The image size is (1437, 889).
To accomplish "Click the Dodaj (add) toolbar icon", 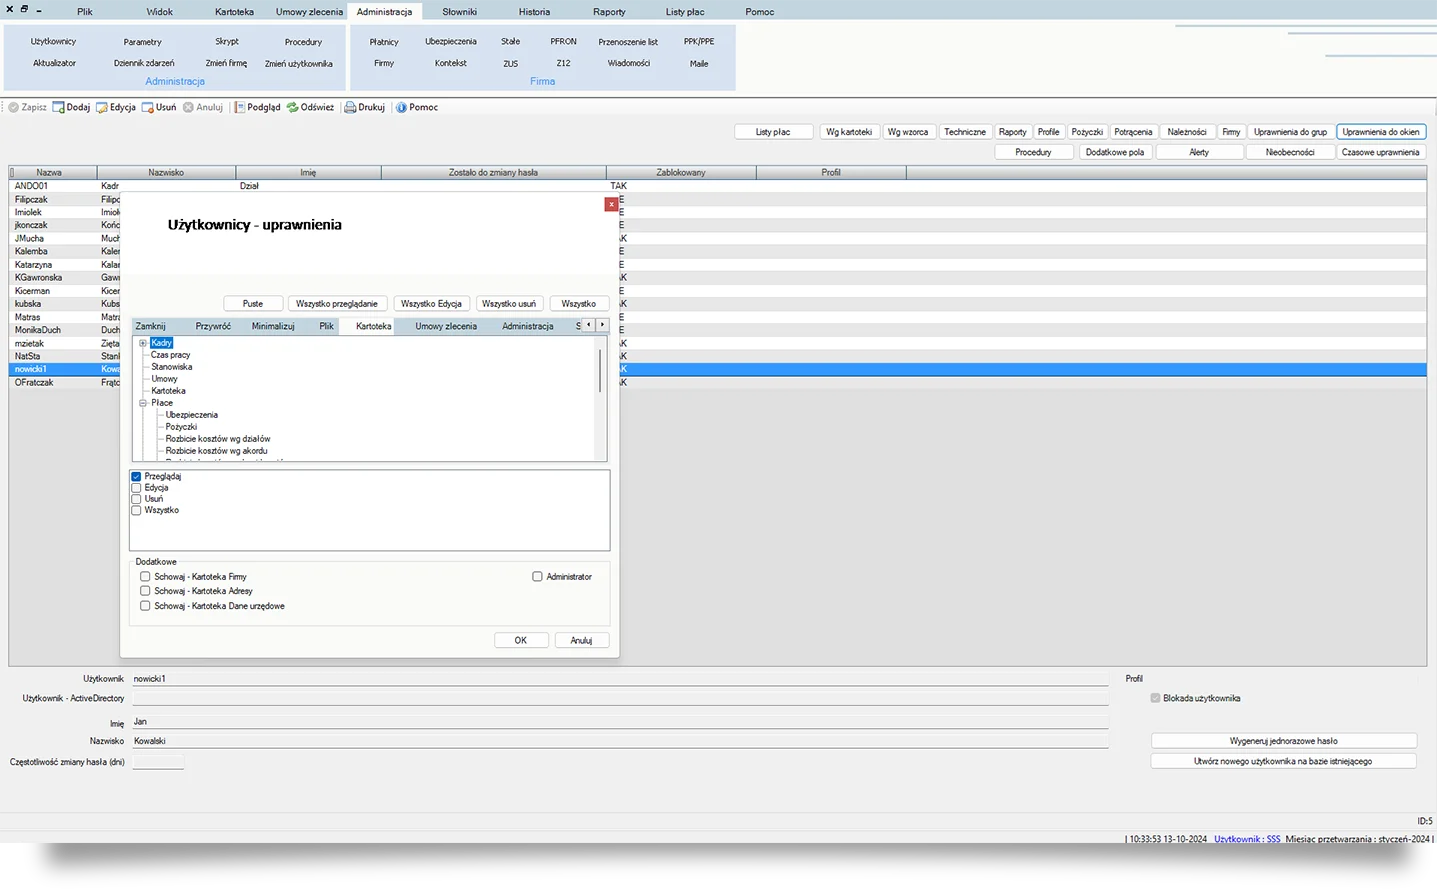I will tap(59, 107).
